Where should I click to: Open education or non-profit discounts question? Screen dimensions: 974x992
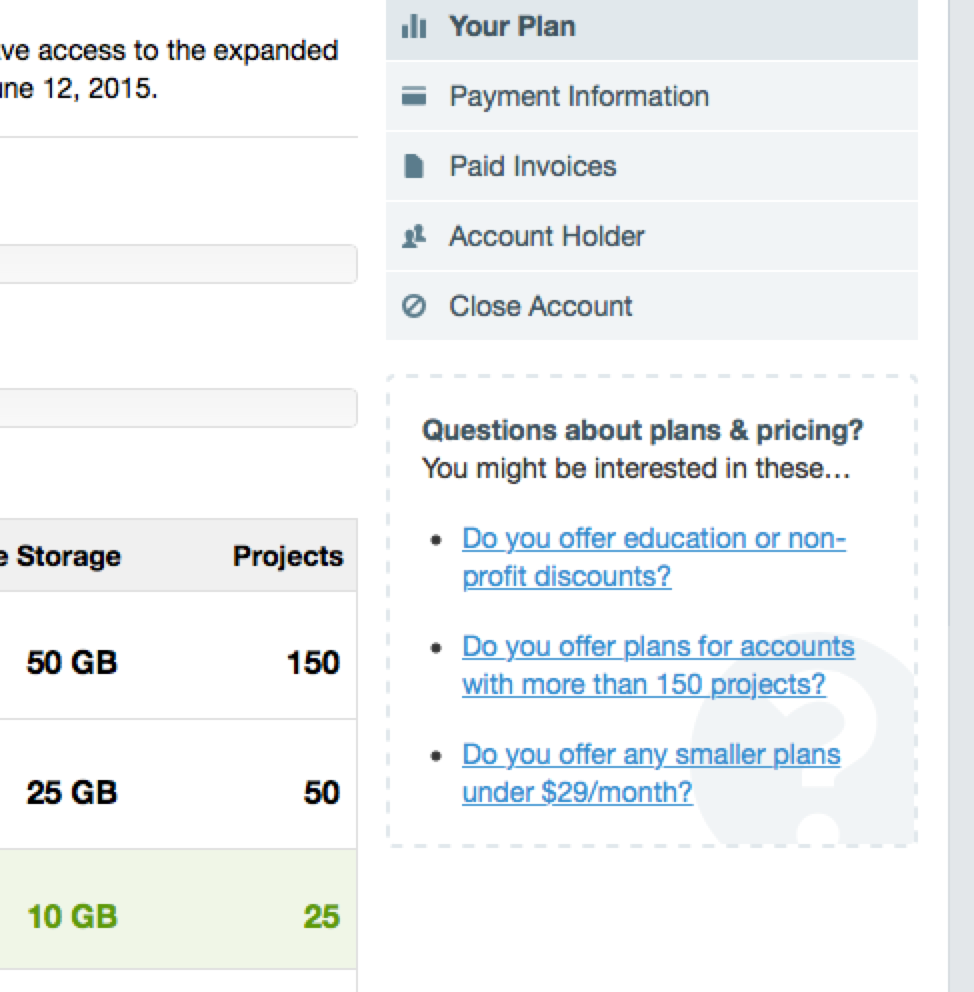[x=654, y=557]
